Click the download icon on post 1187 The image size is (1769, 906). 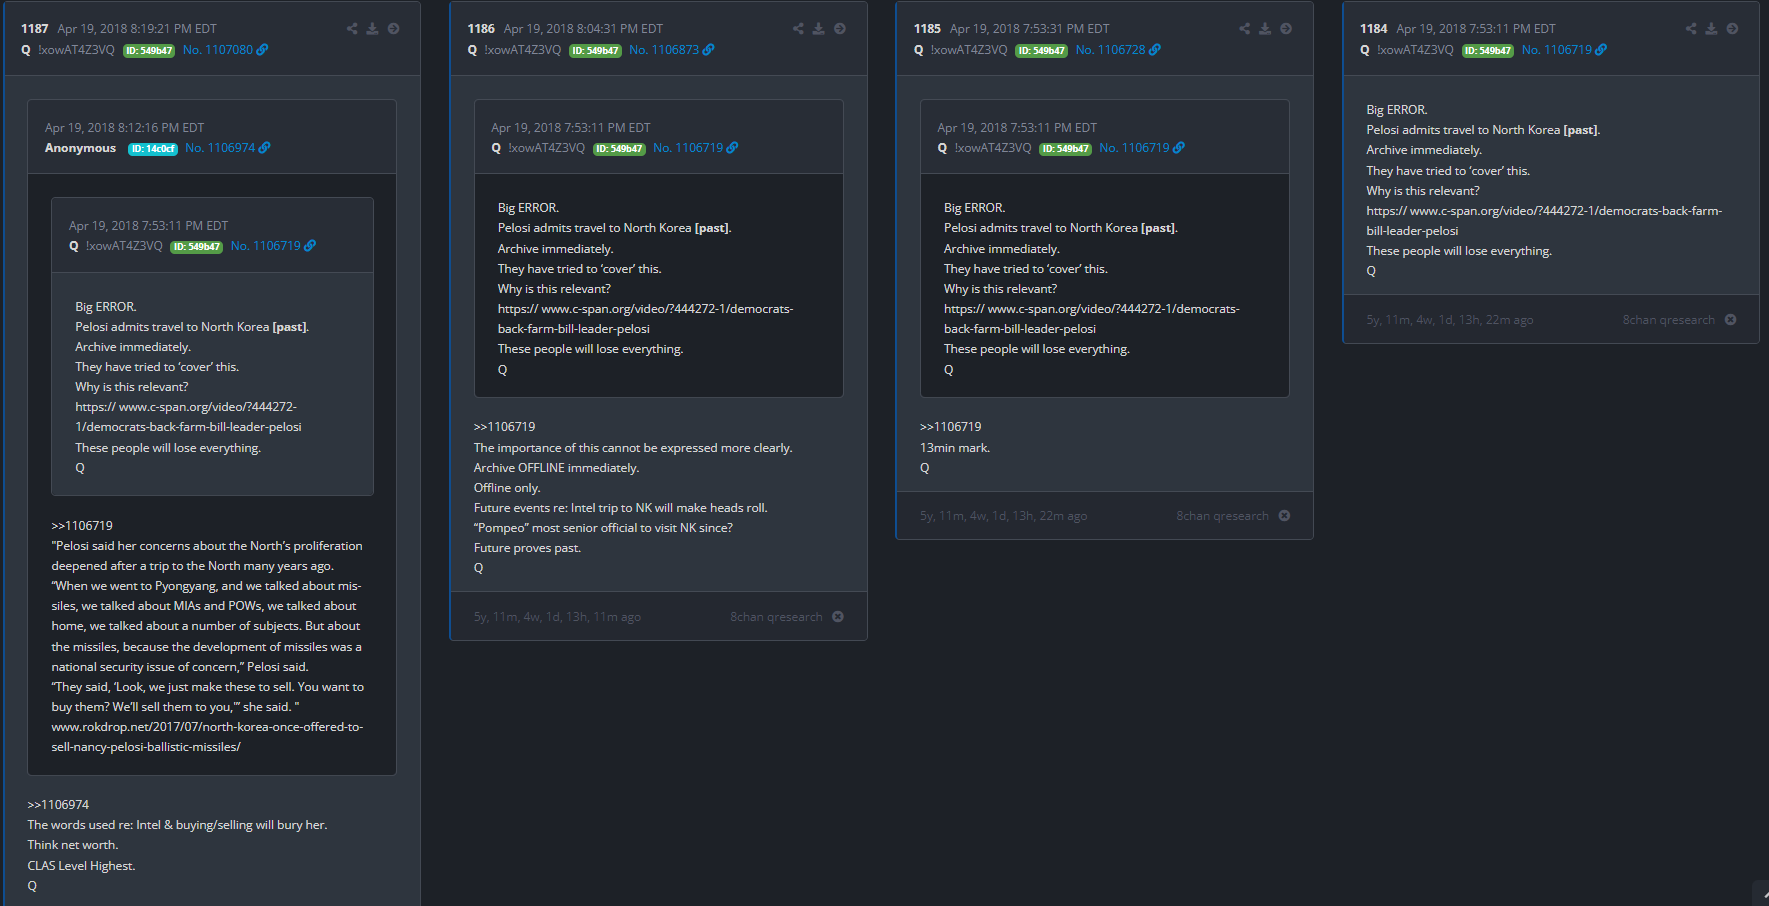click(x=372, y=29)
